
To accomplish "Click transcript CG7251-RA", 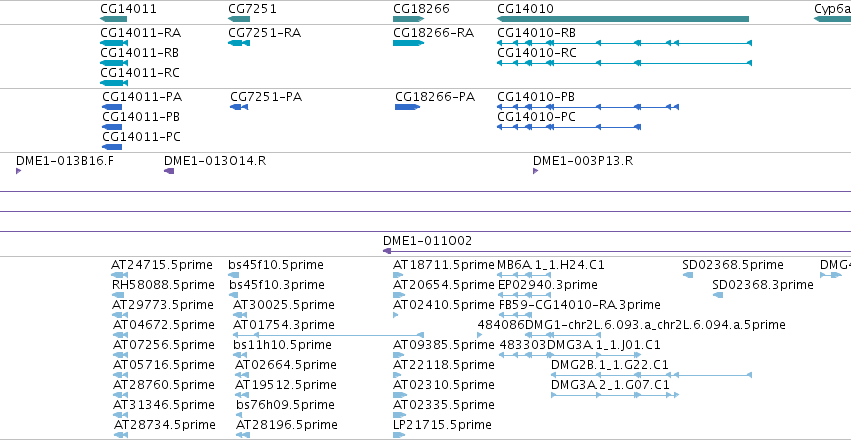I will 264,33.
